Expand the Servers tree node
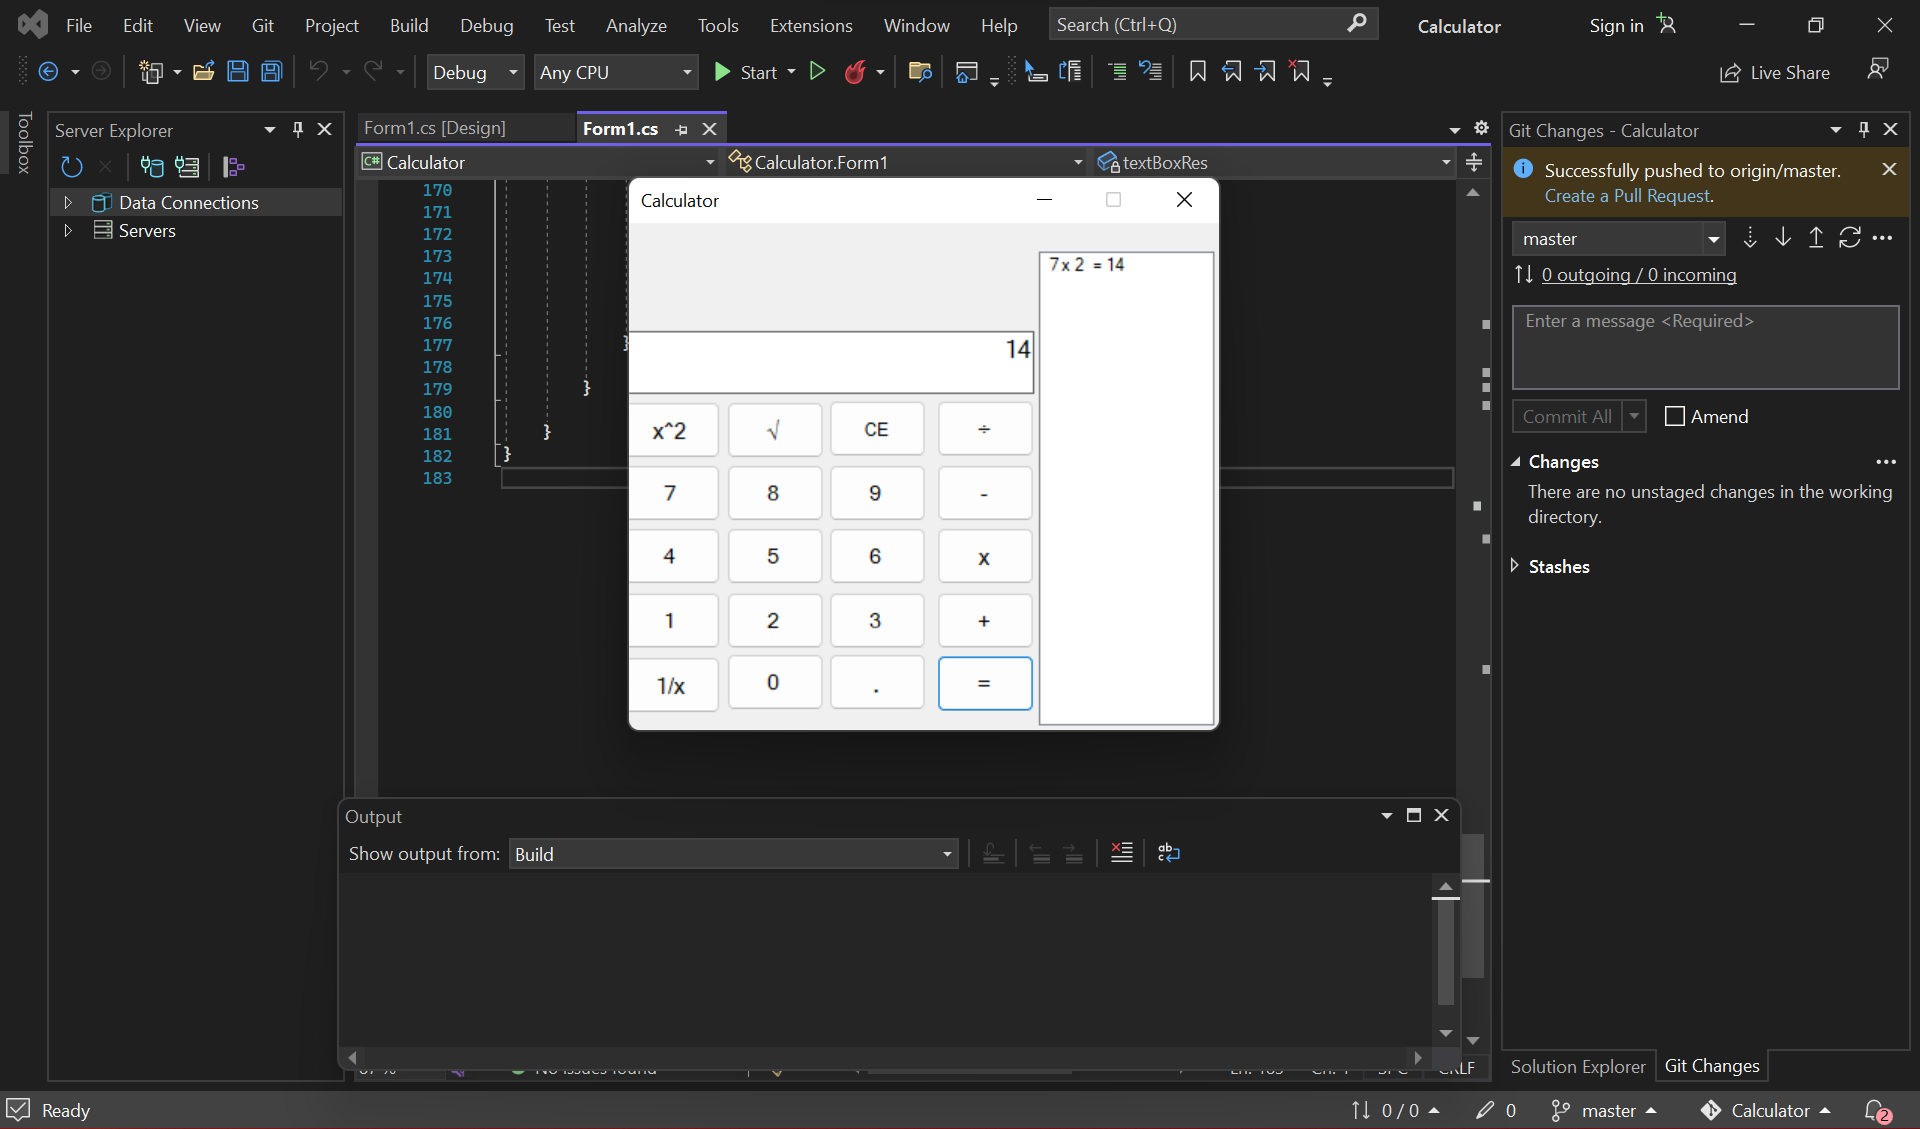1920x1129 pixels. pyautogui.click(x=68, y=230)
